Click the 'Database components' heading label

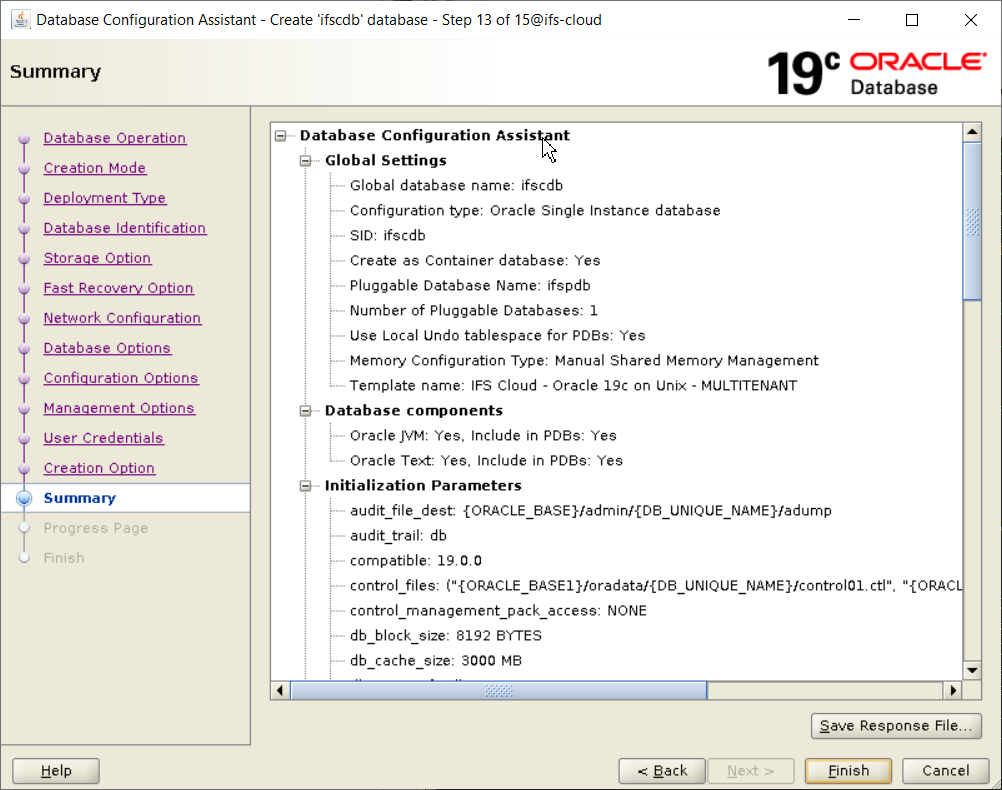point(413,410)
